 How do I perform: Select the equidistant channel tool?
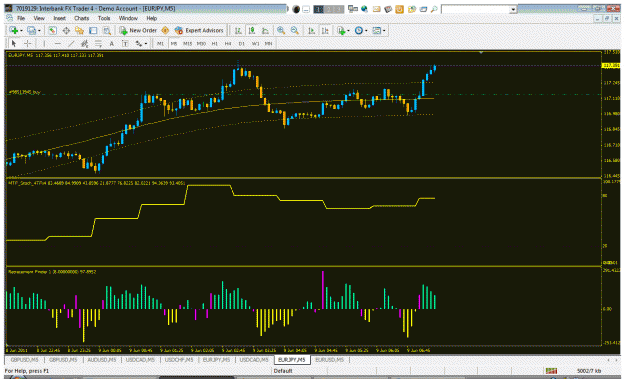tap(85, 43)
